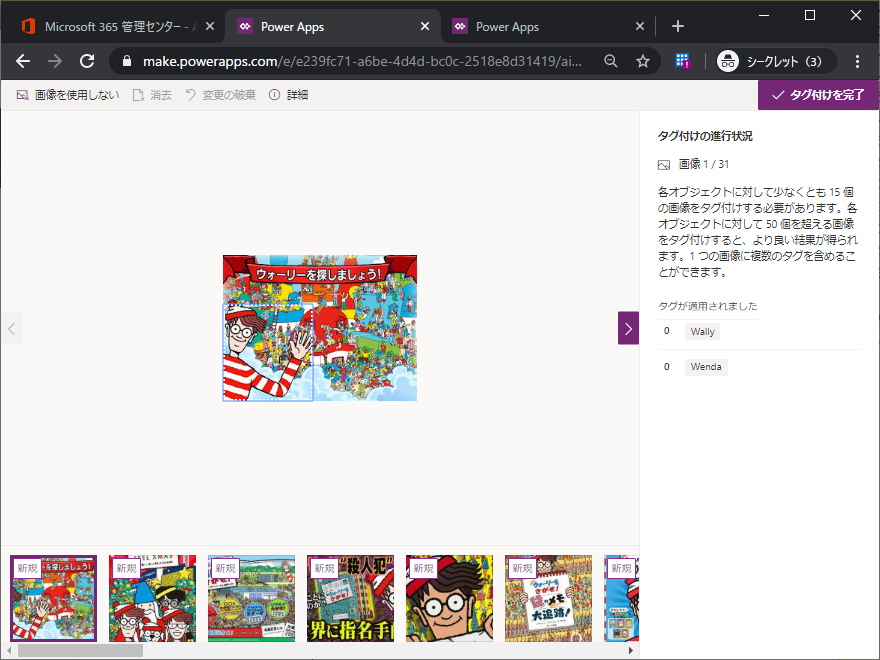
Task: Click the browser back arrow
Action: tap(23, 61)
